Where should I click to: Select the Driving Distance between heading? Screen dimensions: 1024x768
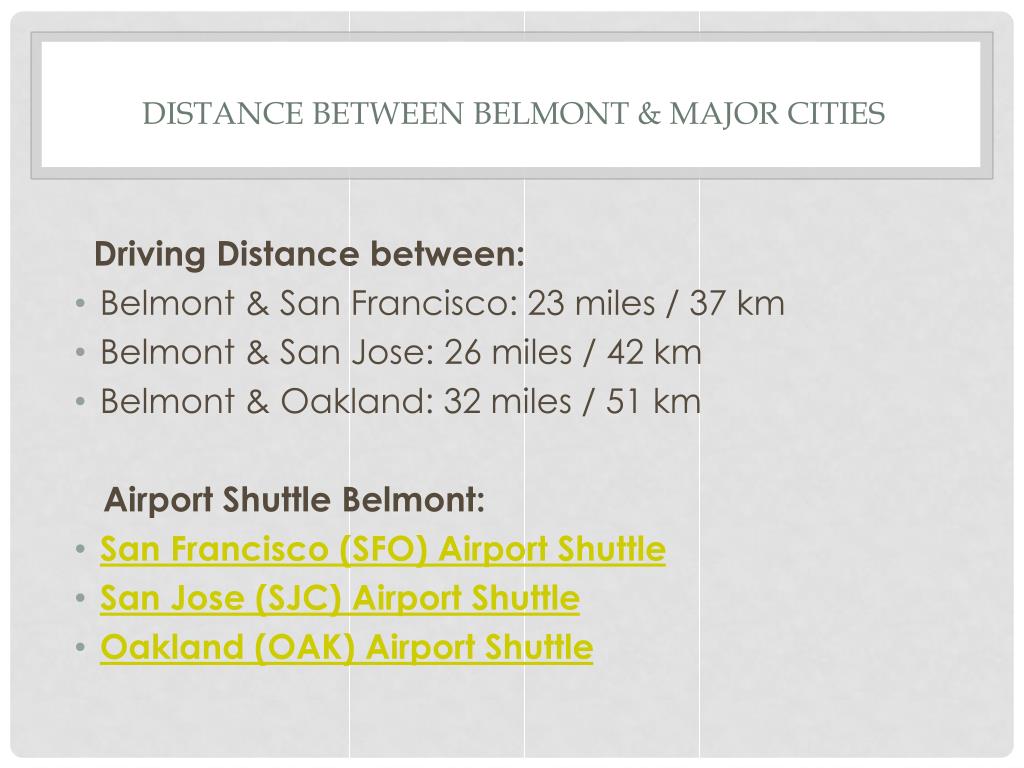[x=310, y=254]
